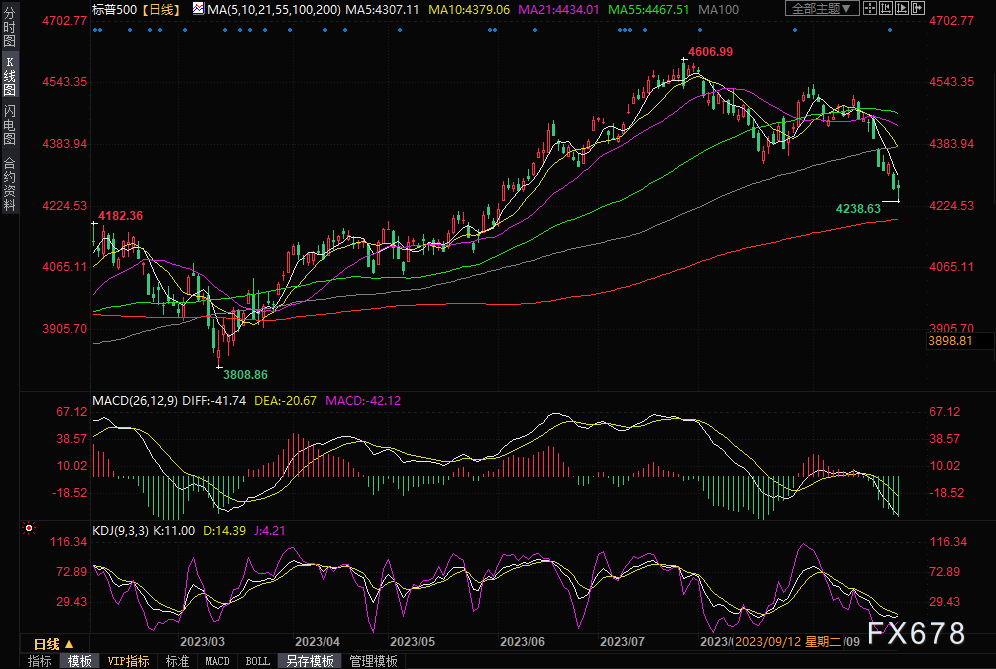Screen dimensions: 996x669
Task: Click the MA21:4434.01 value
Action: click(x=559, y=10)
